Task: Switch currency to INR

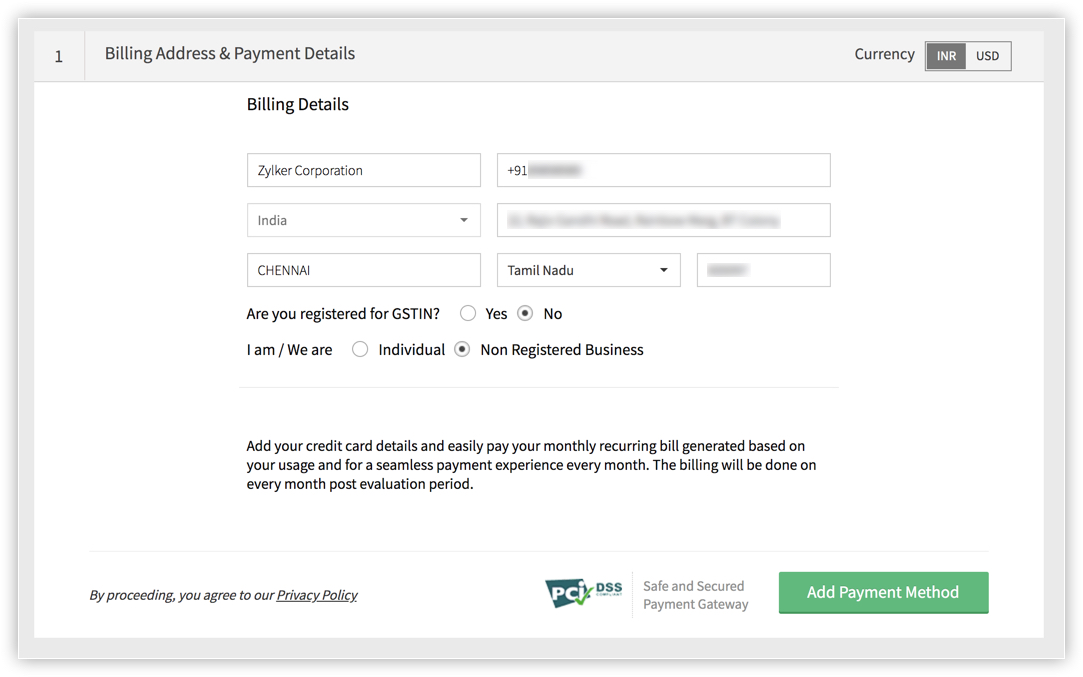Action: pyautogui.click(x=946, y=56)
